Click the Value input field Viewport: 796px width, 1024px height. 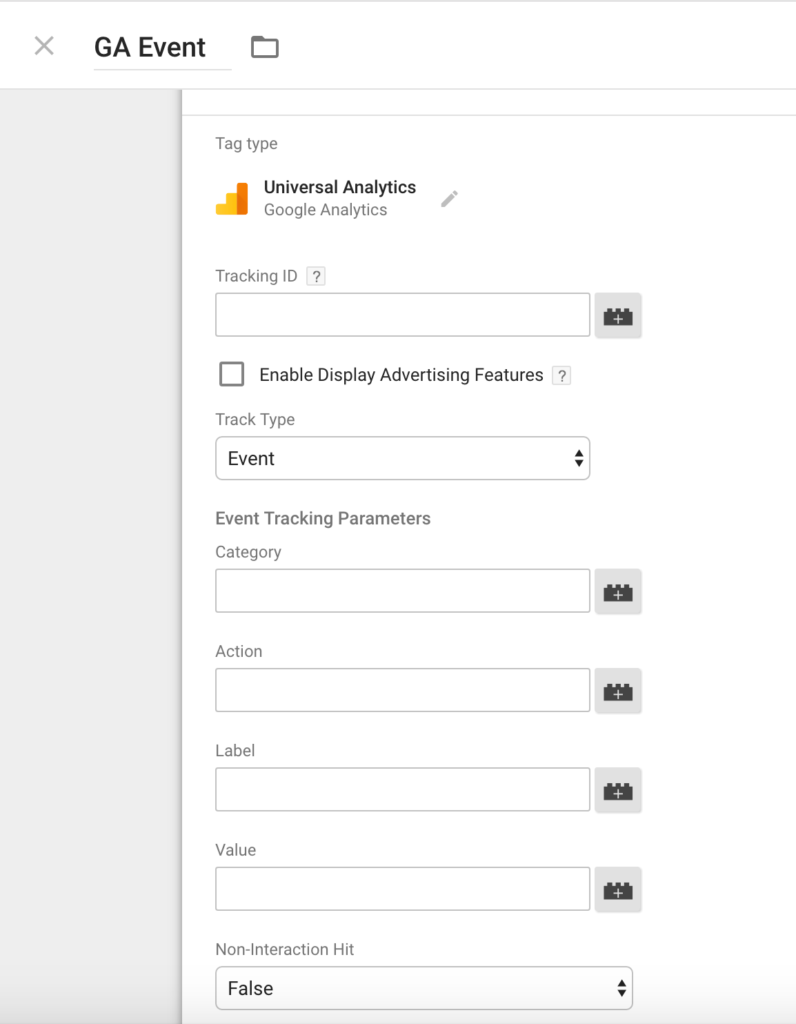pyautogui.click(x=402, y=888)
